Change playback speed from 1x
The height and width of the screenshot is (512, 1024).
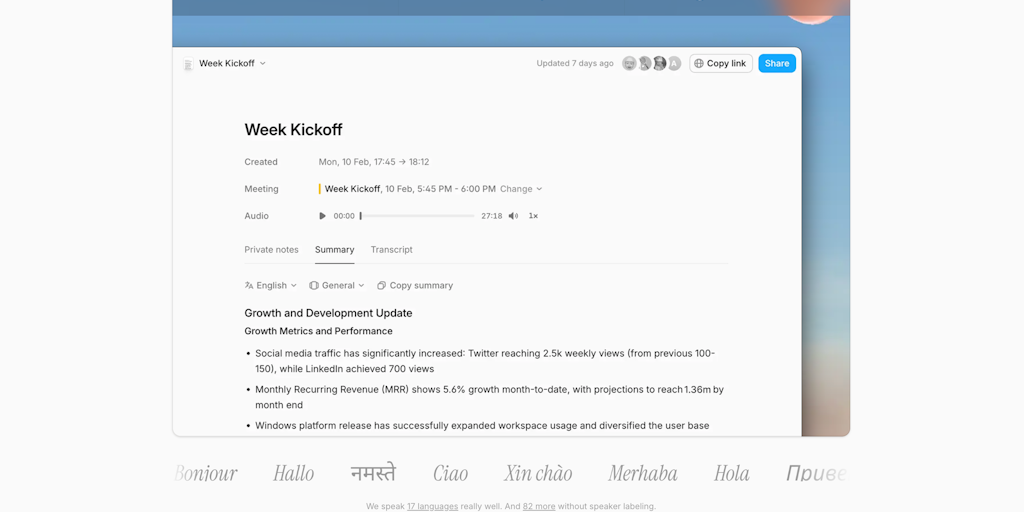pos(533,216)
